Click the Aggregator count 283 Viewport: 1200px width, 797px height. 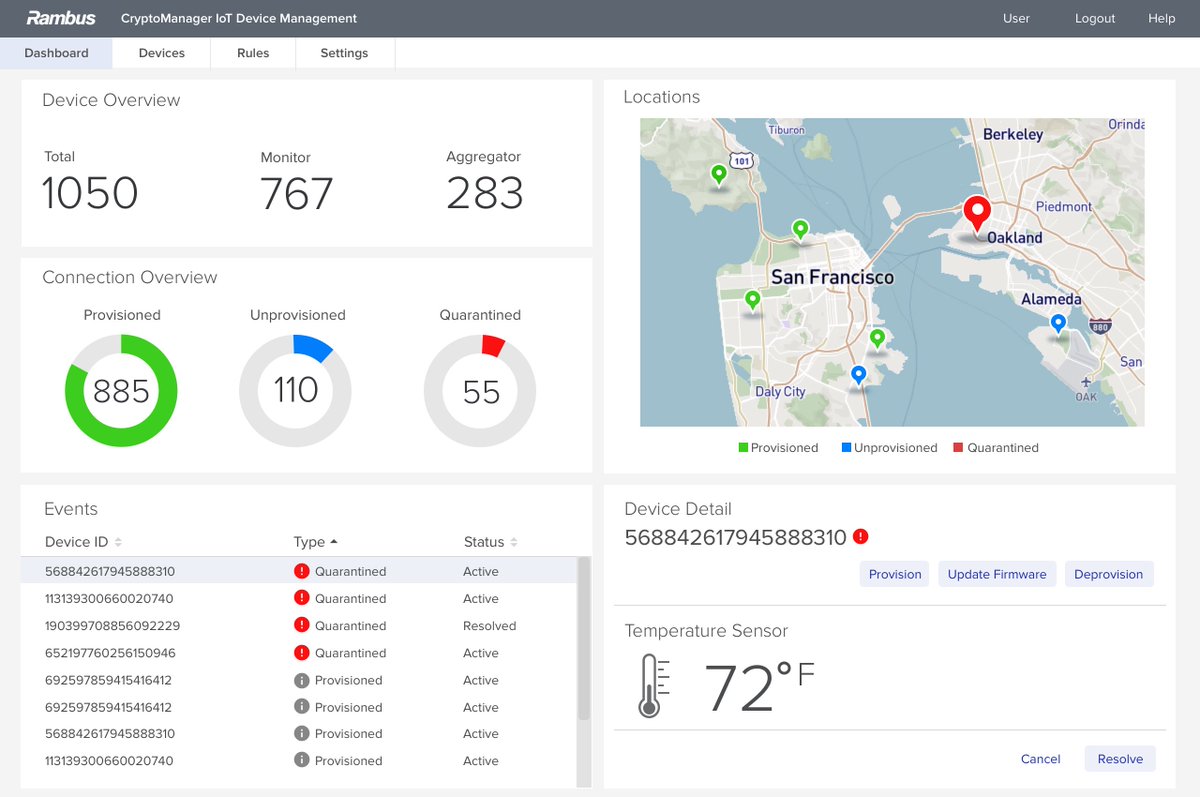point(485,193)
